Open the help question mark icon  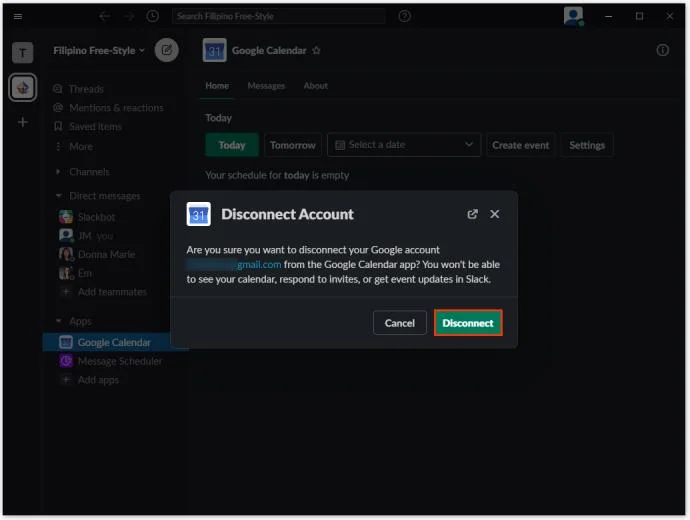[404, 16]
